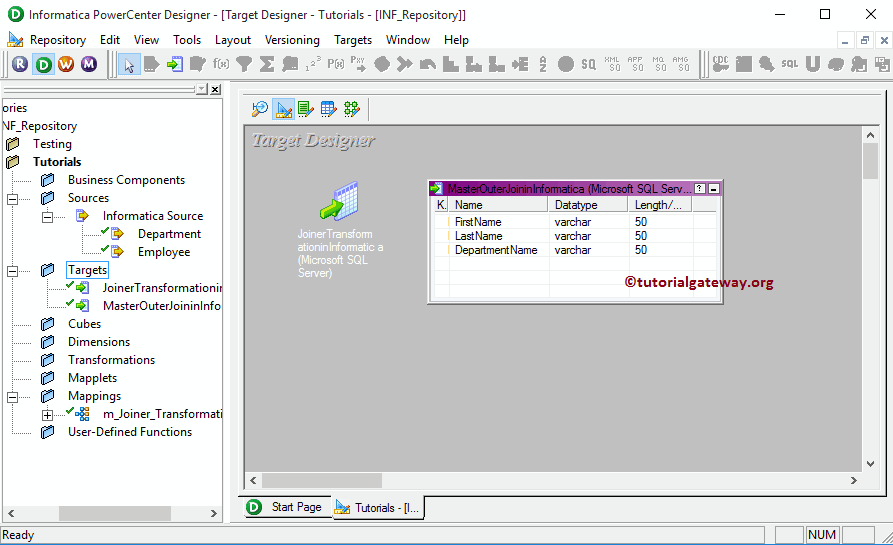Select the arrow pointer tool
The height and width of the screenshot is (545, 893).
click(129, 65)
